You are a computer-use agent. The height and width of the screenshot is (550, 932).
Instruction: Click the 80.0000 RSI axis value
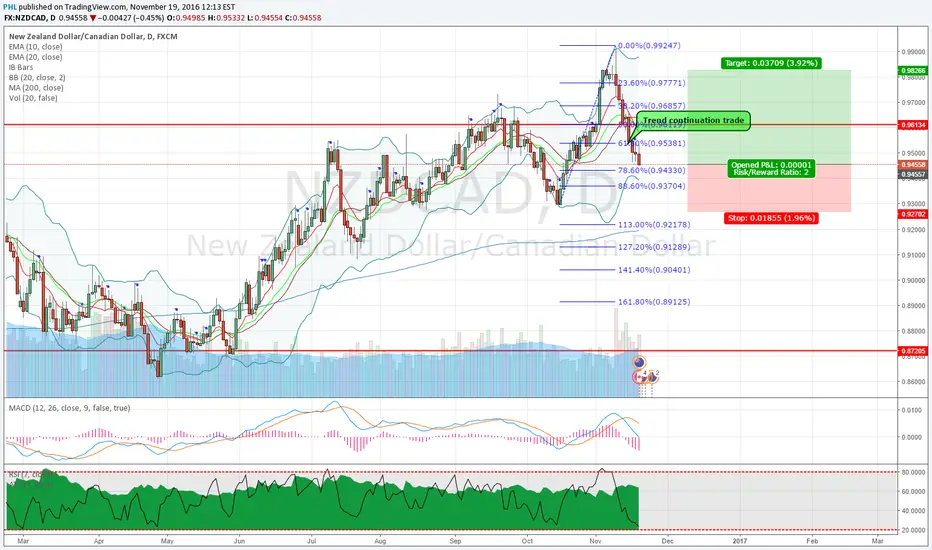[x=914, y=473]
